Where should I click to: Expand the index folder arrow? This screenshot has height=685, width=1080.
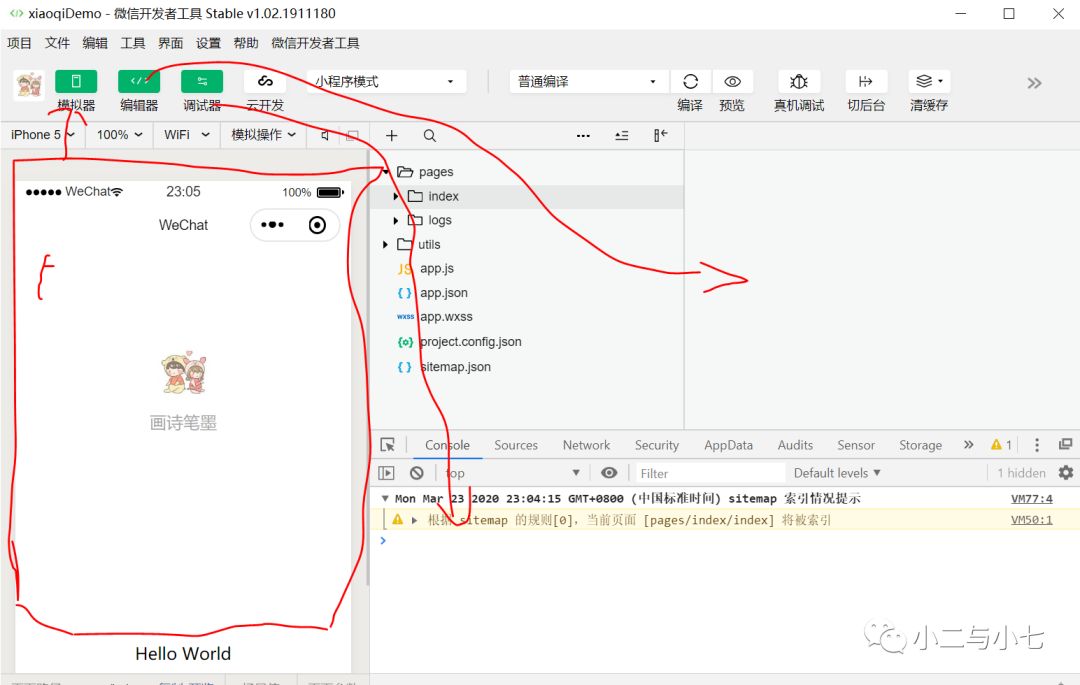click(395, 196)
